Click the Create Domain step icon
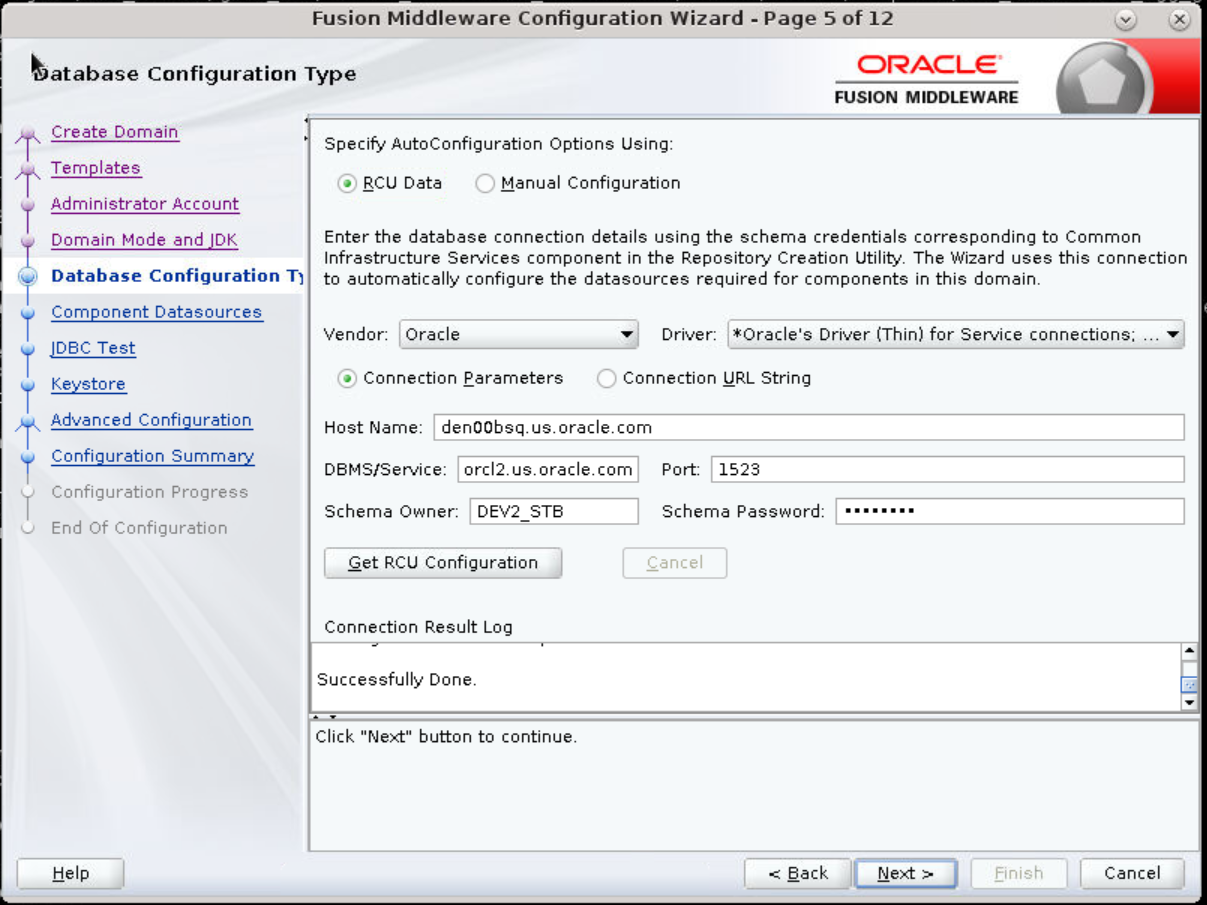This screenshot has height=905, width=1207. pos(28,135)
